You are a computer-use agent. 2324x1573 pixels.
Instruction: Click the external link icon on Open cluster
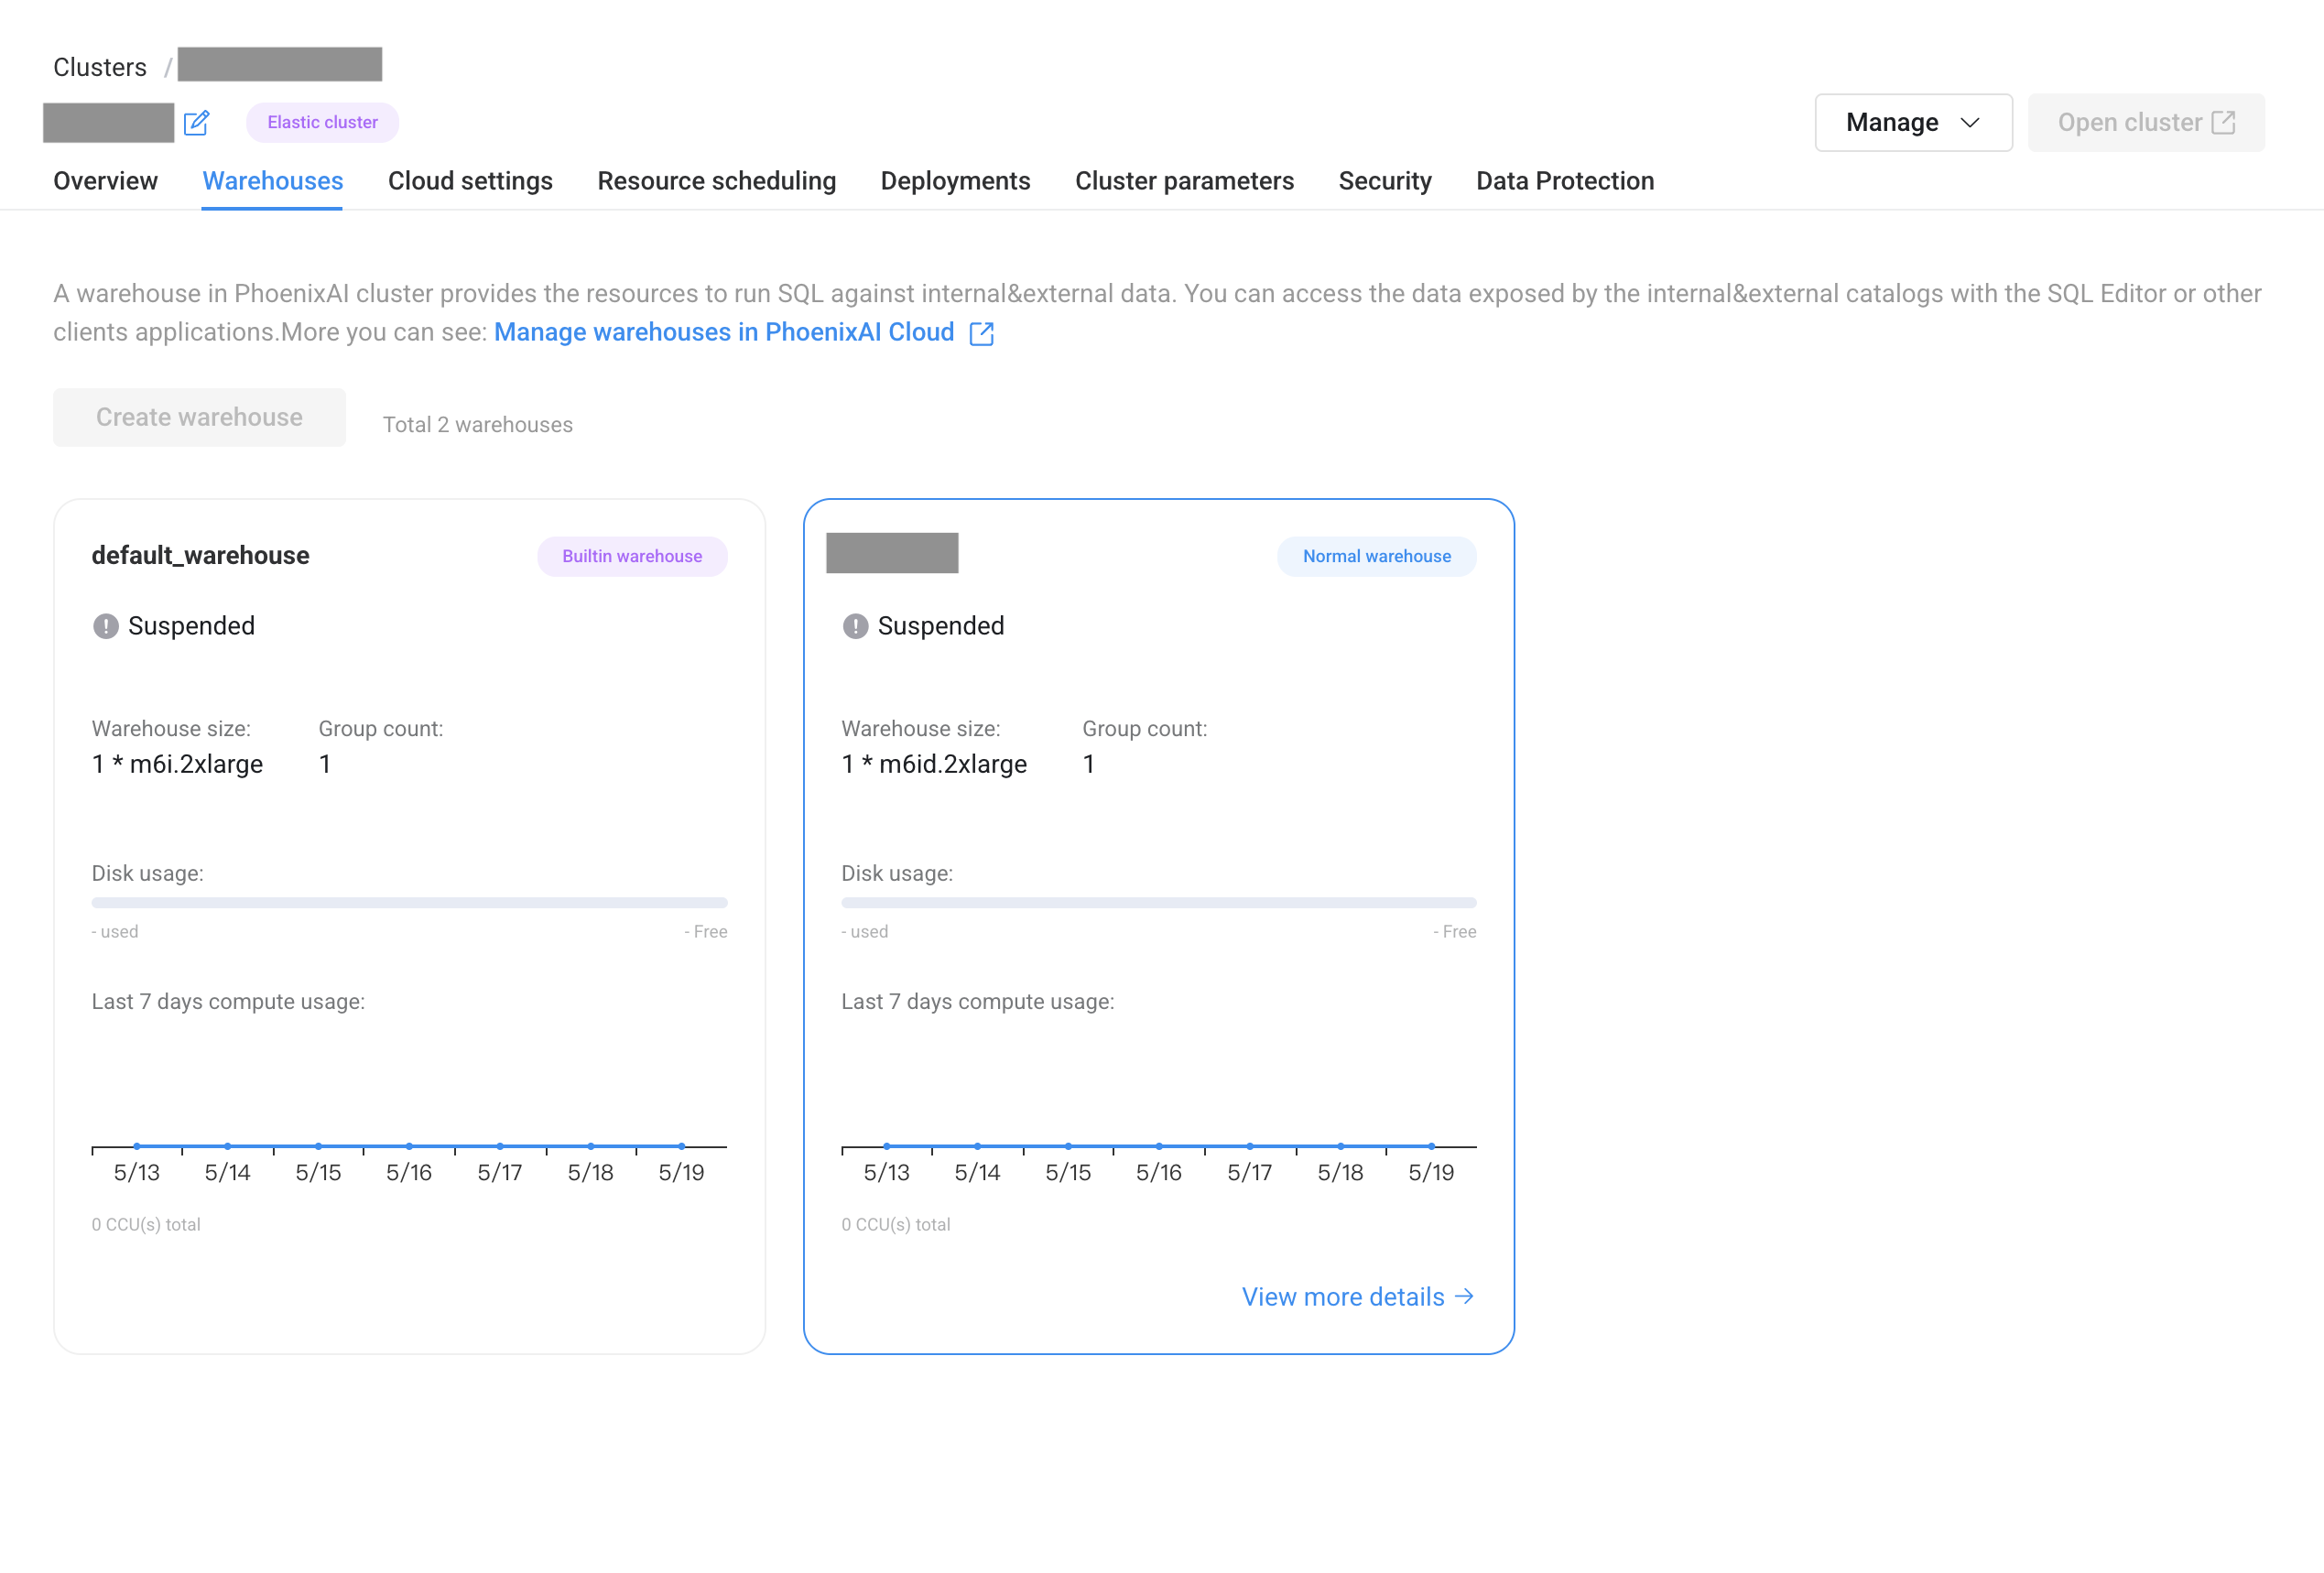[x=2222, y=123]
